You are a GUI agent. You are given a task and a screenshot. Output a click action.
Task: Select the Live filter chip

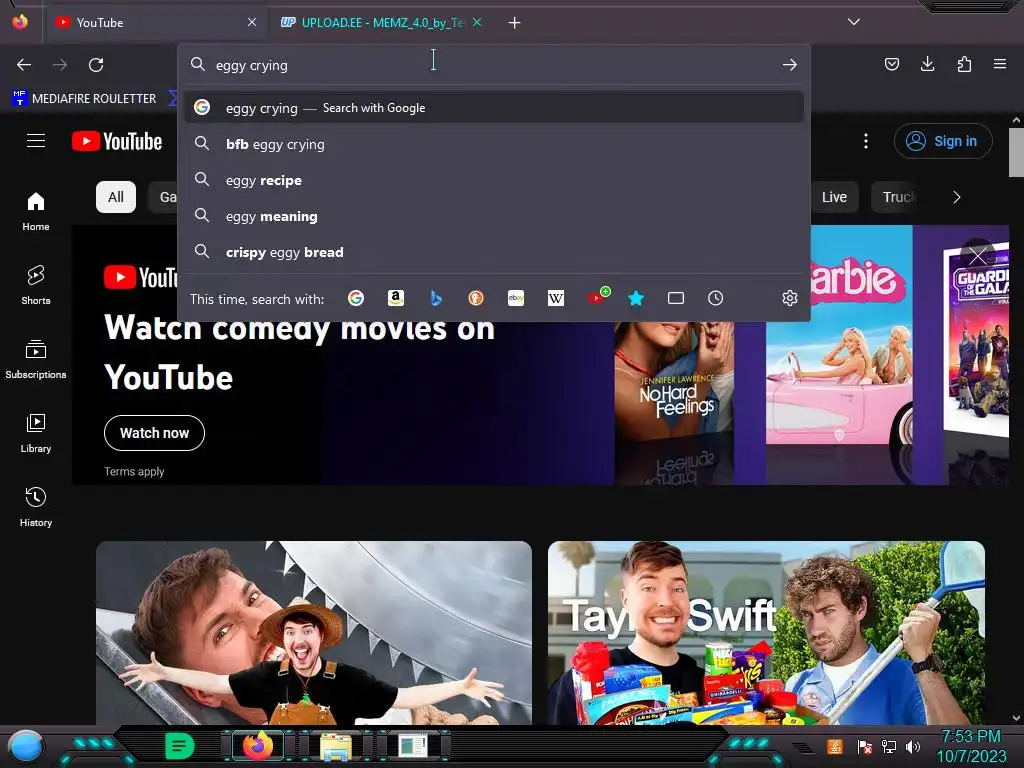[x=834, y=197]
